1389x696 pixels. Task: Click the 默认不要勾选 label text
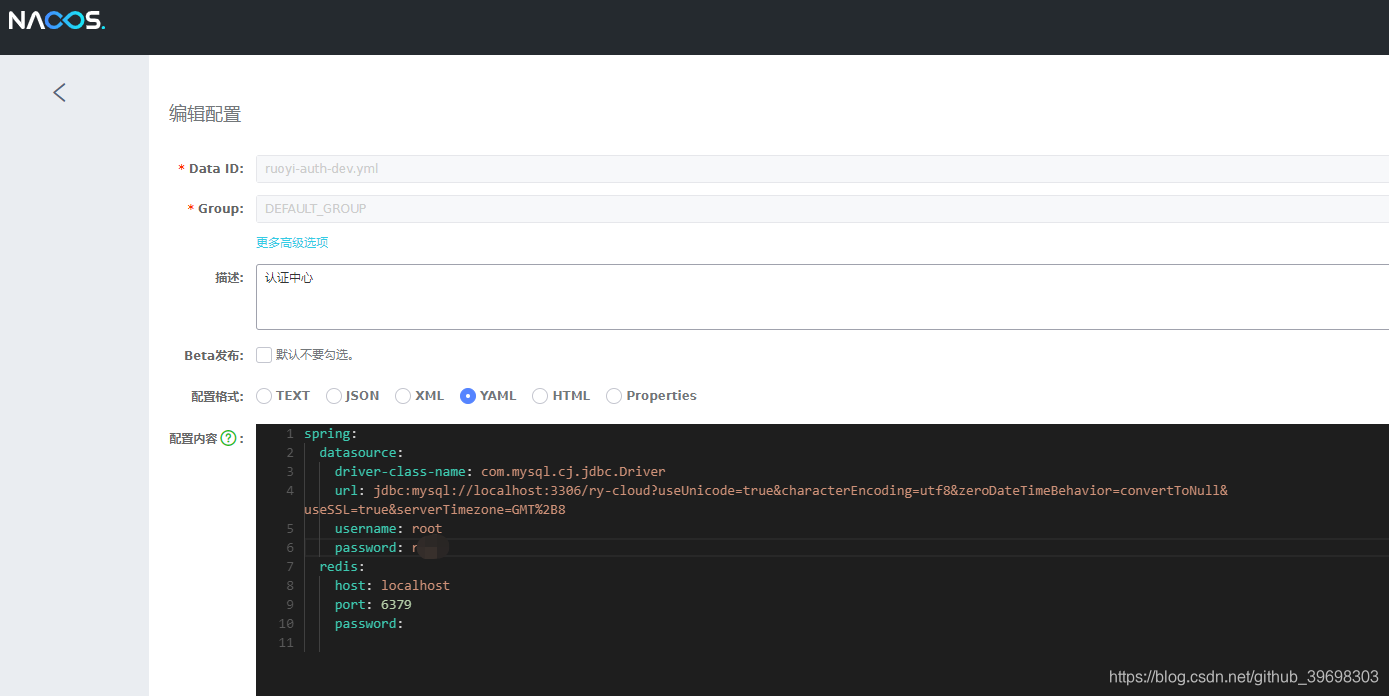click(315, 355)
